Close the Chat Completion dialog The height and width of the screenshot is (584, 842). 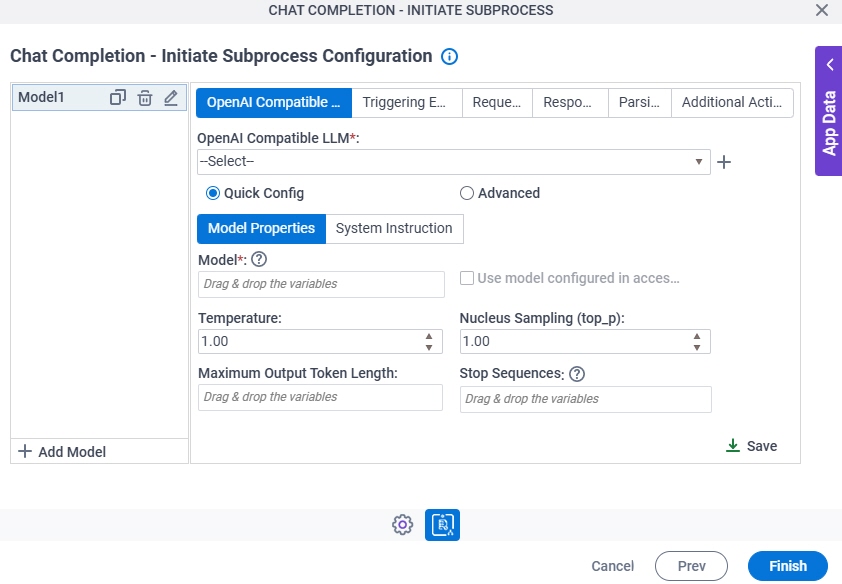click(x=822, y=10)
